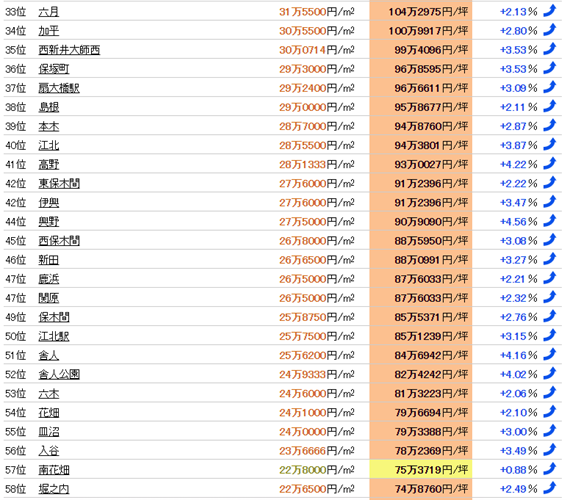Open the 入谷 link
Image resolution: width=567 pixels, height=500 pixels.
48,450
